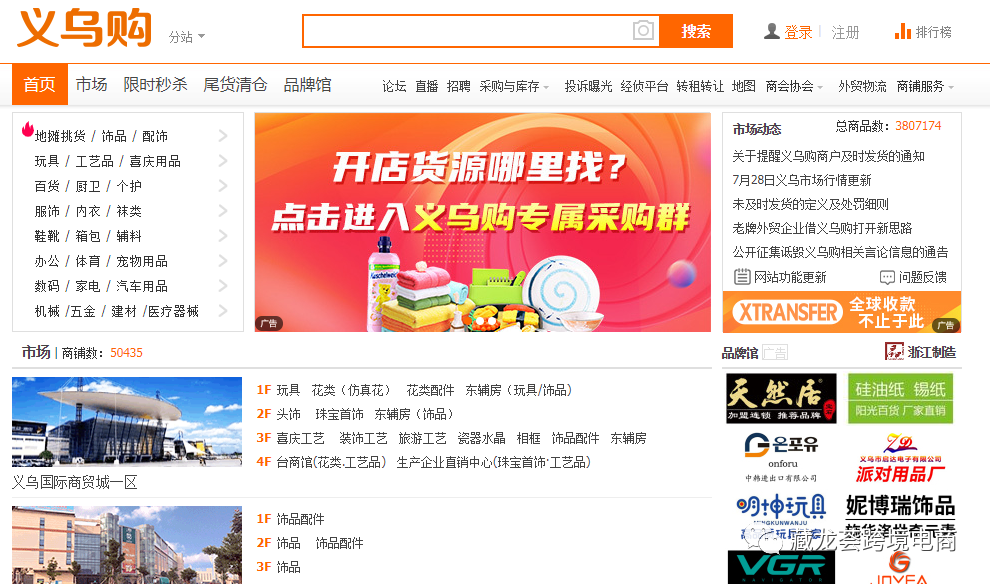Open the onforu brand logo
The width and height of the screenshot is (990, 584).
[x=781, y=458]
